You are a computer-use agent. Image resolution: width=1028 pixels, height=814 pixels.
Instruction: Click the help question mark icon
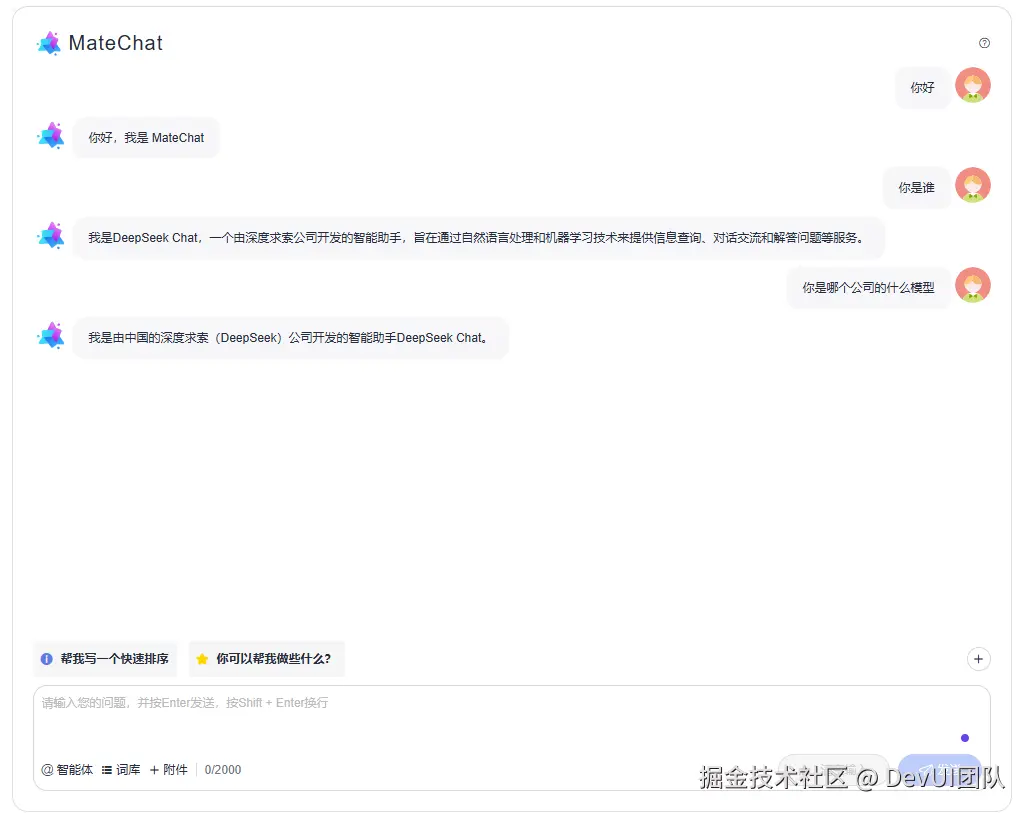[x=984, y=43]
